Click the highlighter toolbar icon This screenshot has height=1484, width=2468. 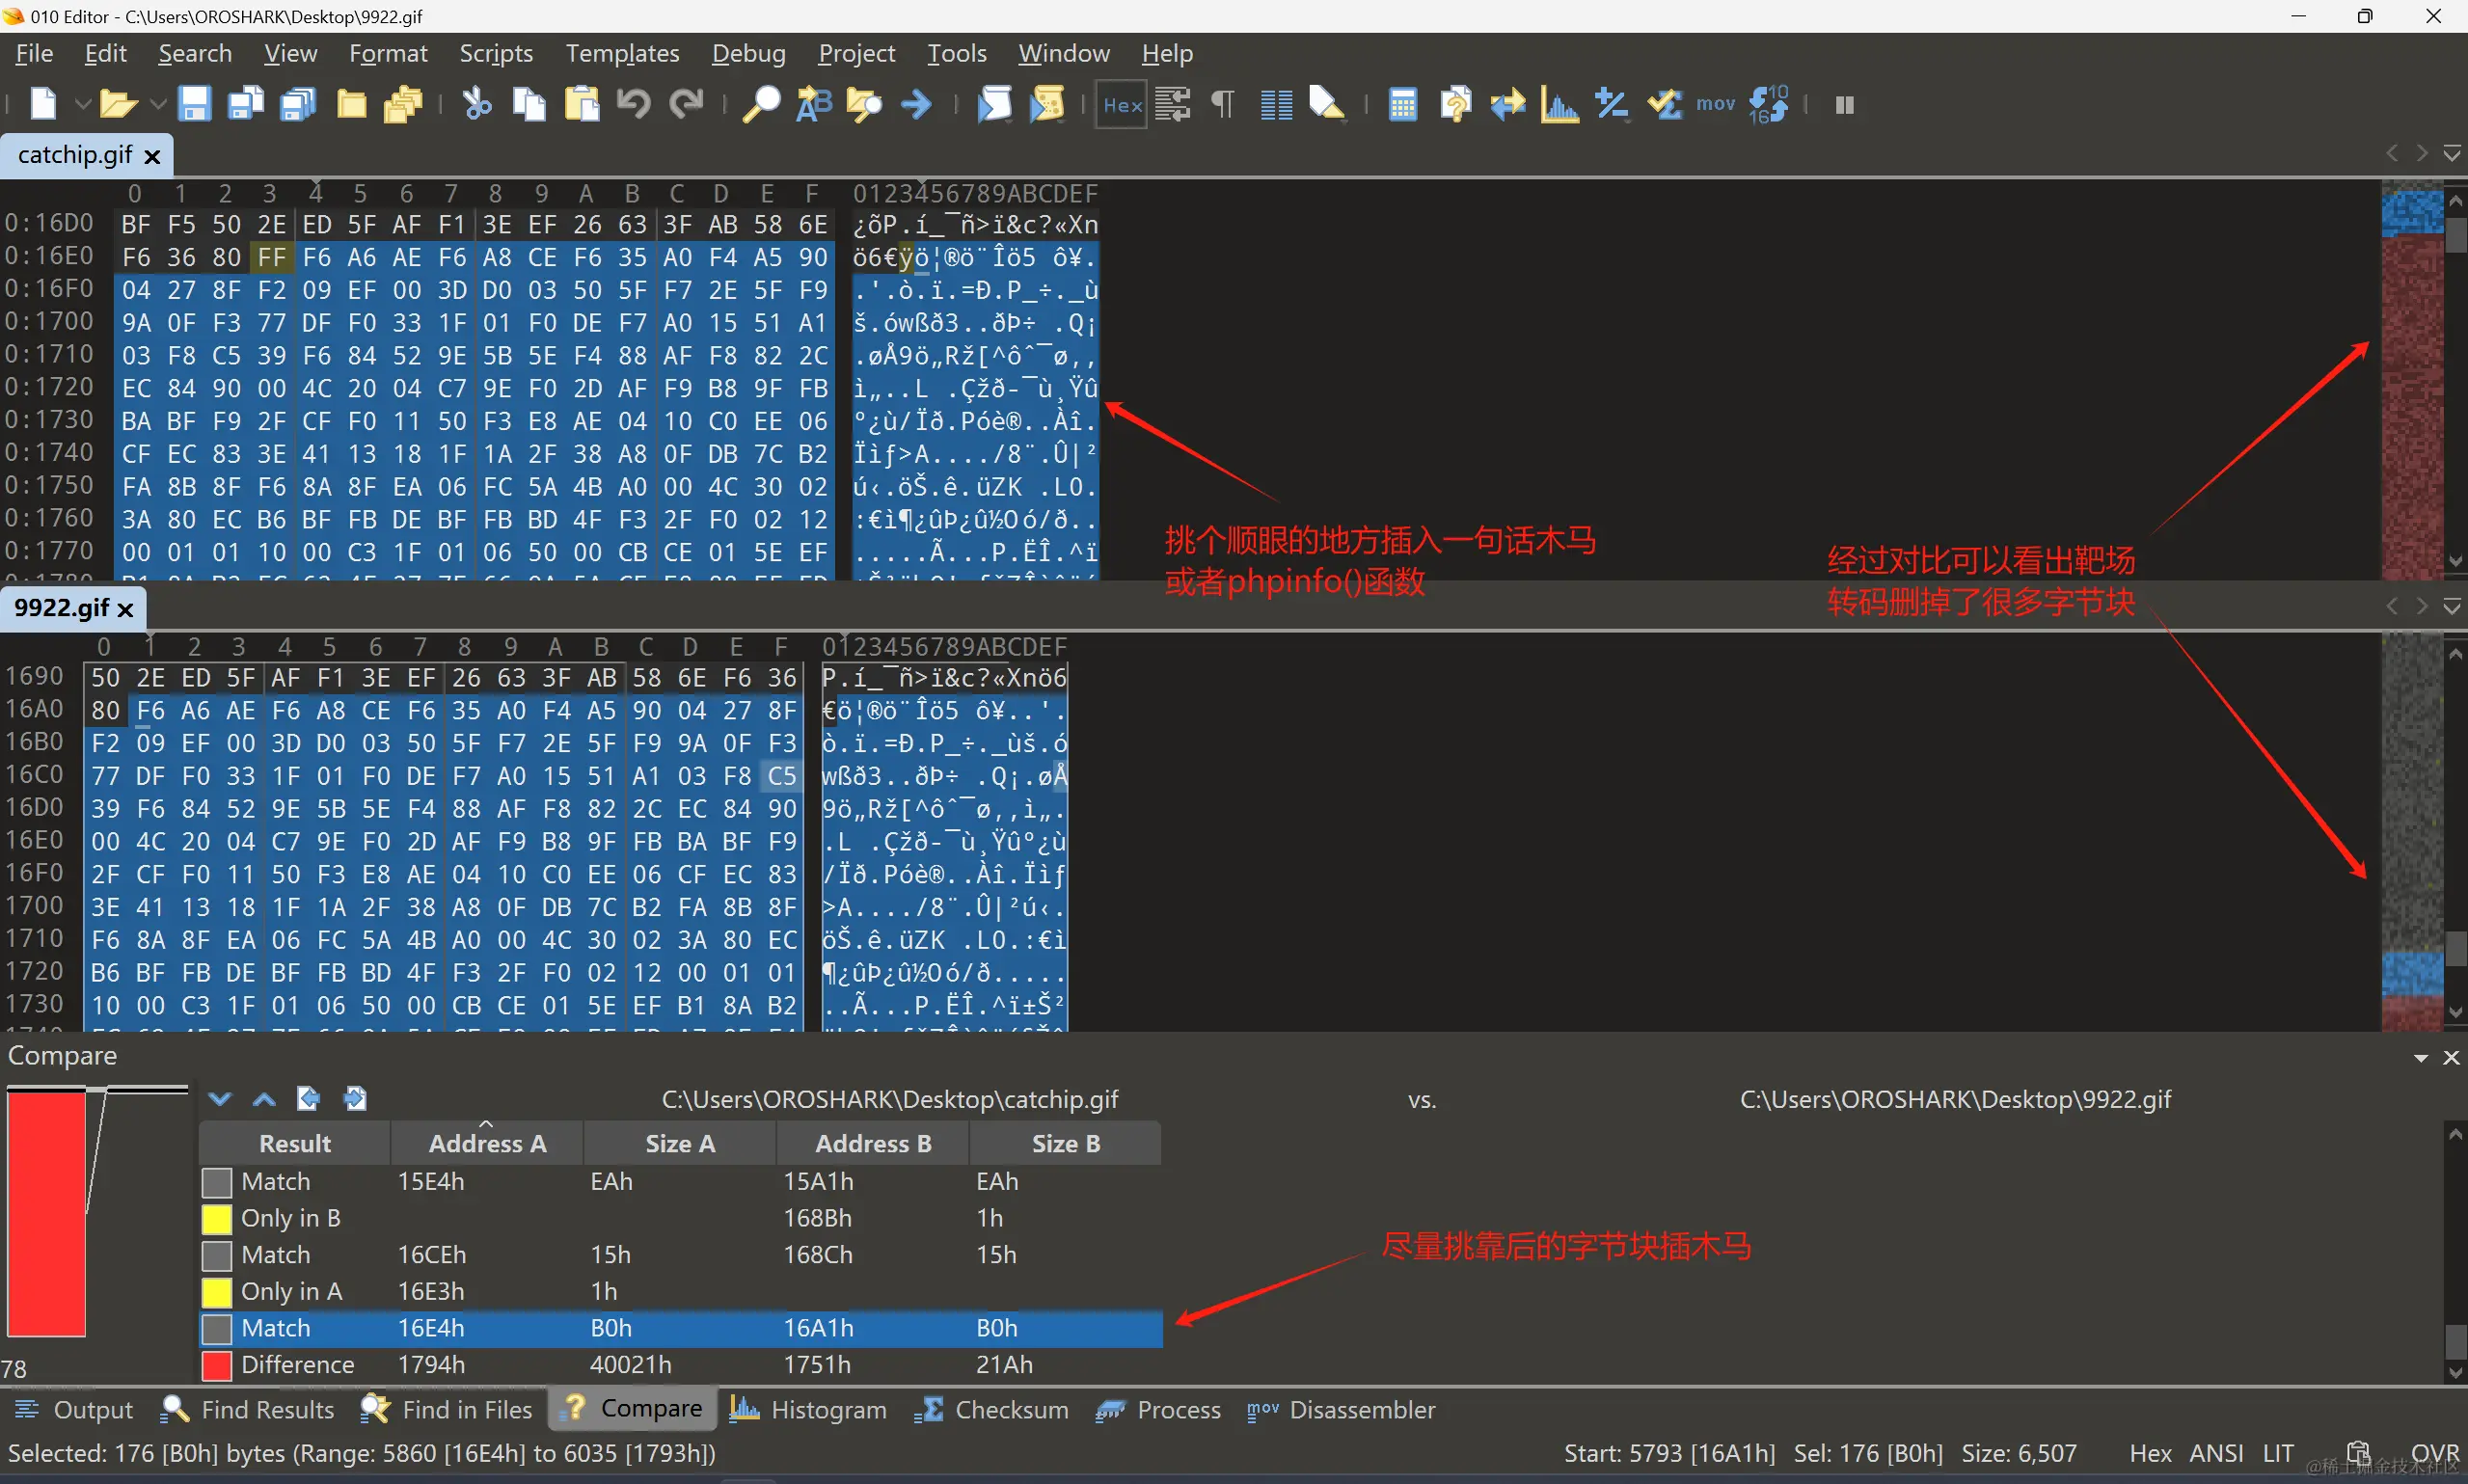coord(1327,104)
